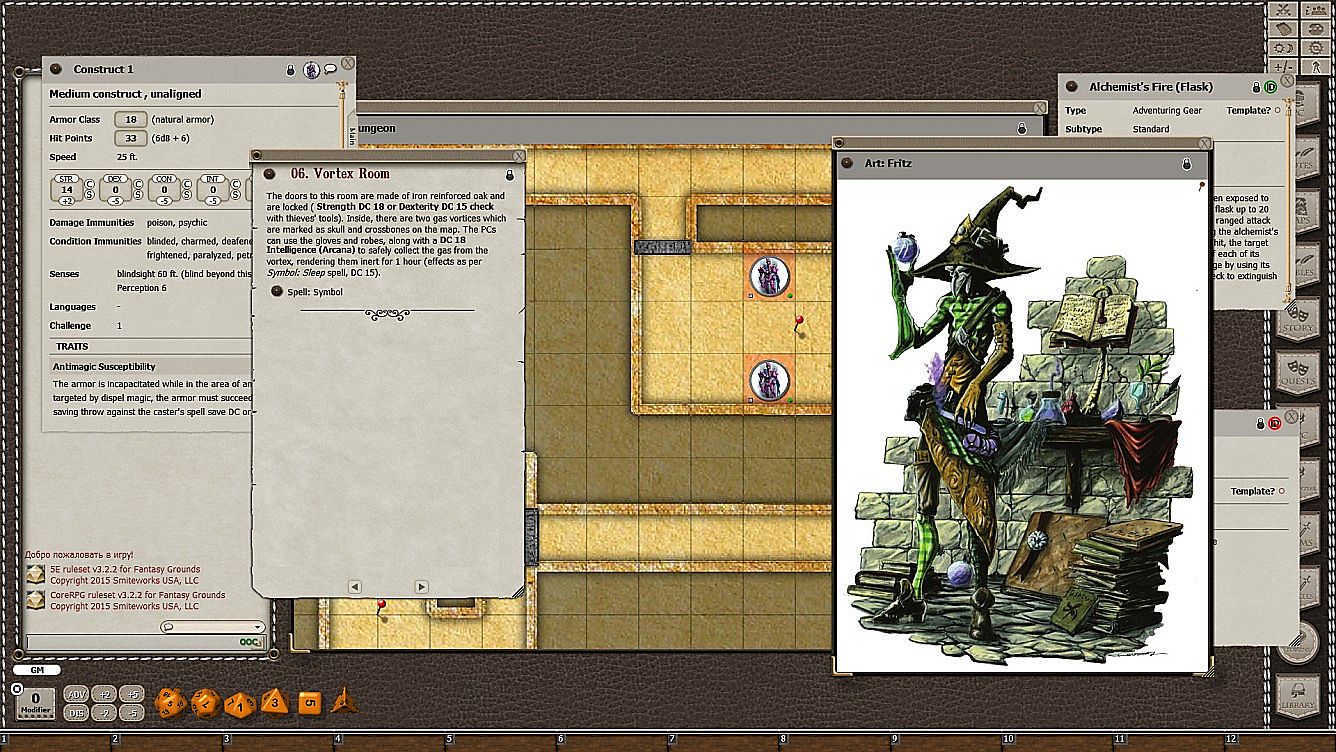Select the upper construct token on map
Screen dimensions: 1336x752
click(769, 277)
